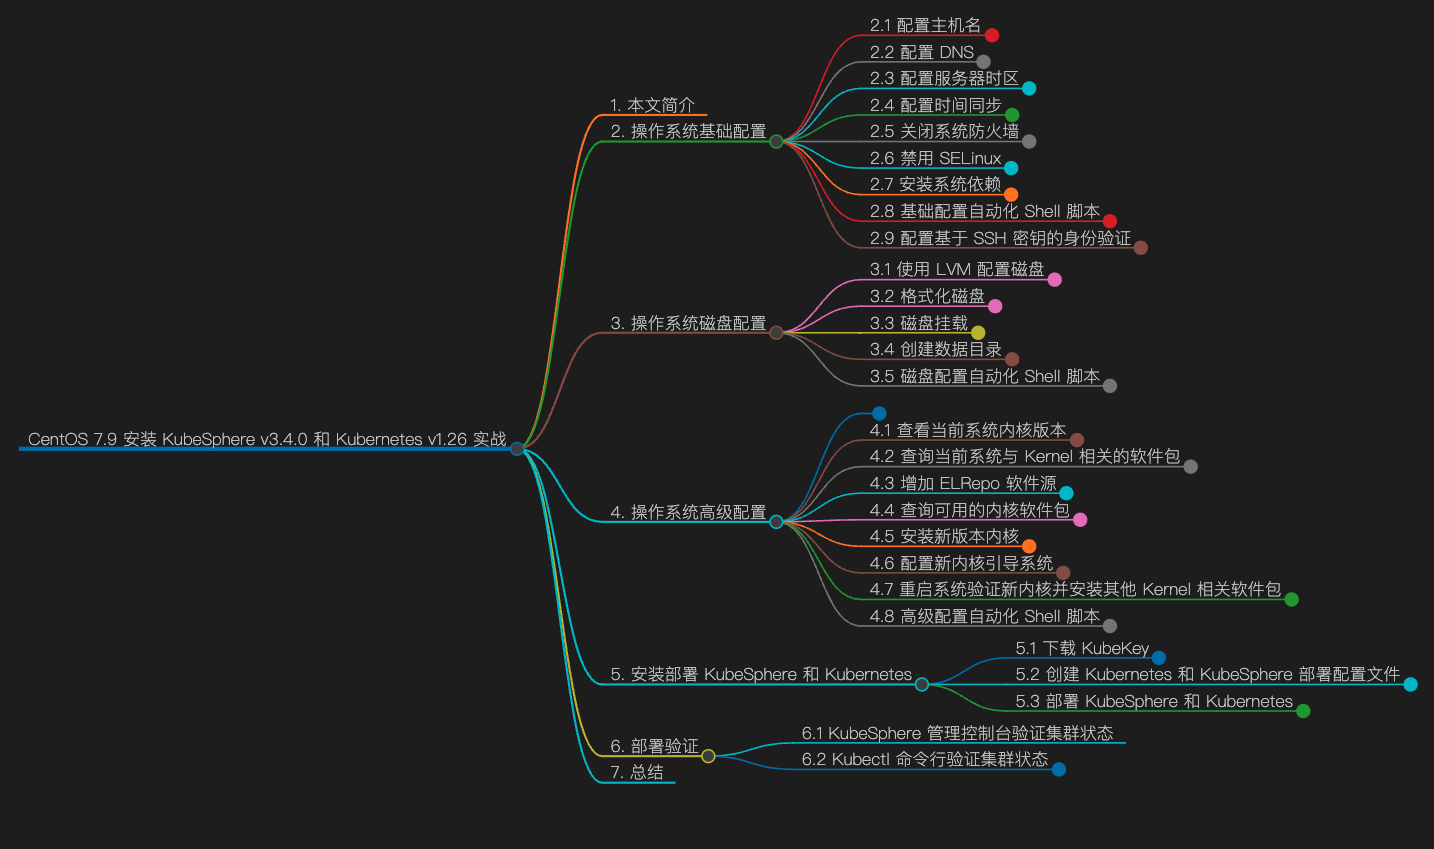
Task: Click text 3.4 创建数据目录
Action: (936, 349)
